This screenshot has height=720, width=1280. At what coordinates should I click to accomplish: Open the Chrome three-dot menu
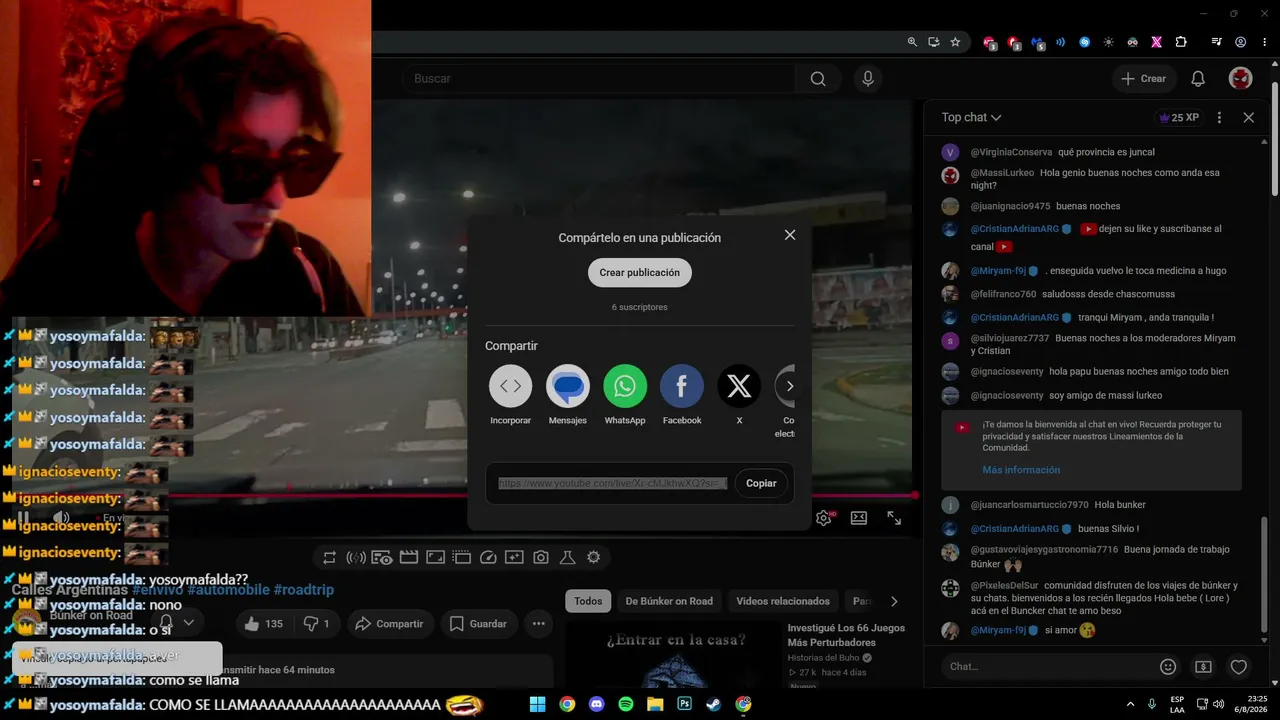[1264, 42]
